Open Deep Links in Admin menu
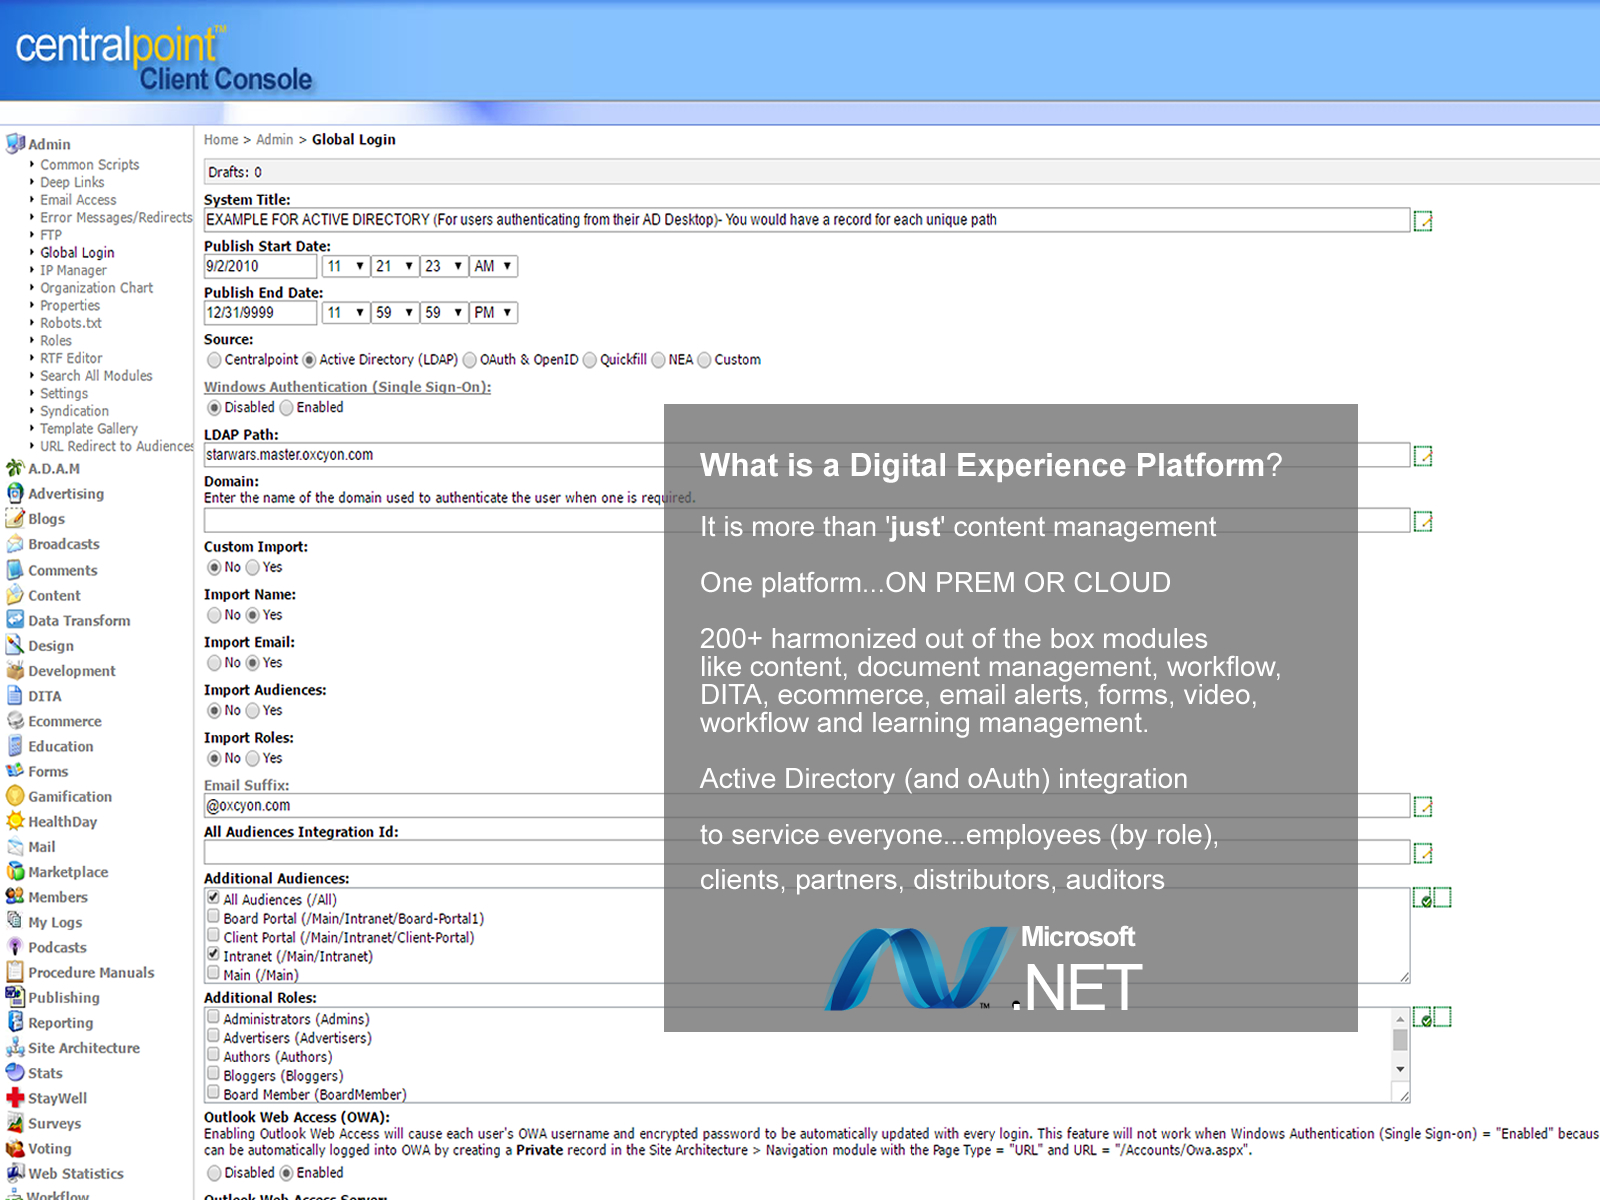This screenshot has width=1600, height=1200. tap(72, 182)
